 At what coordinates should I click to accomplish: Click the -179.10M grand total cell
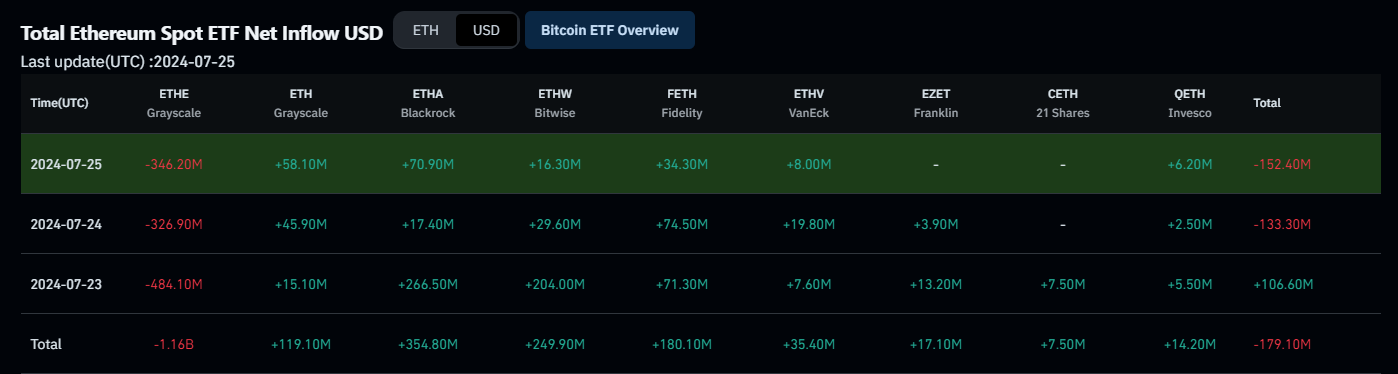point(1282,344)
